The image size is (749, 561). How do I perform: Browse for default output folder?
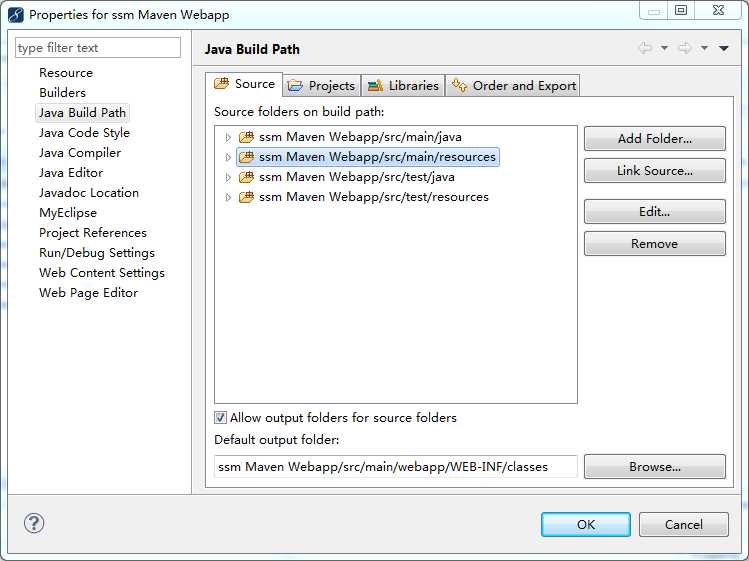655,466
